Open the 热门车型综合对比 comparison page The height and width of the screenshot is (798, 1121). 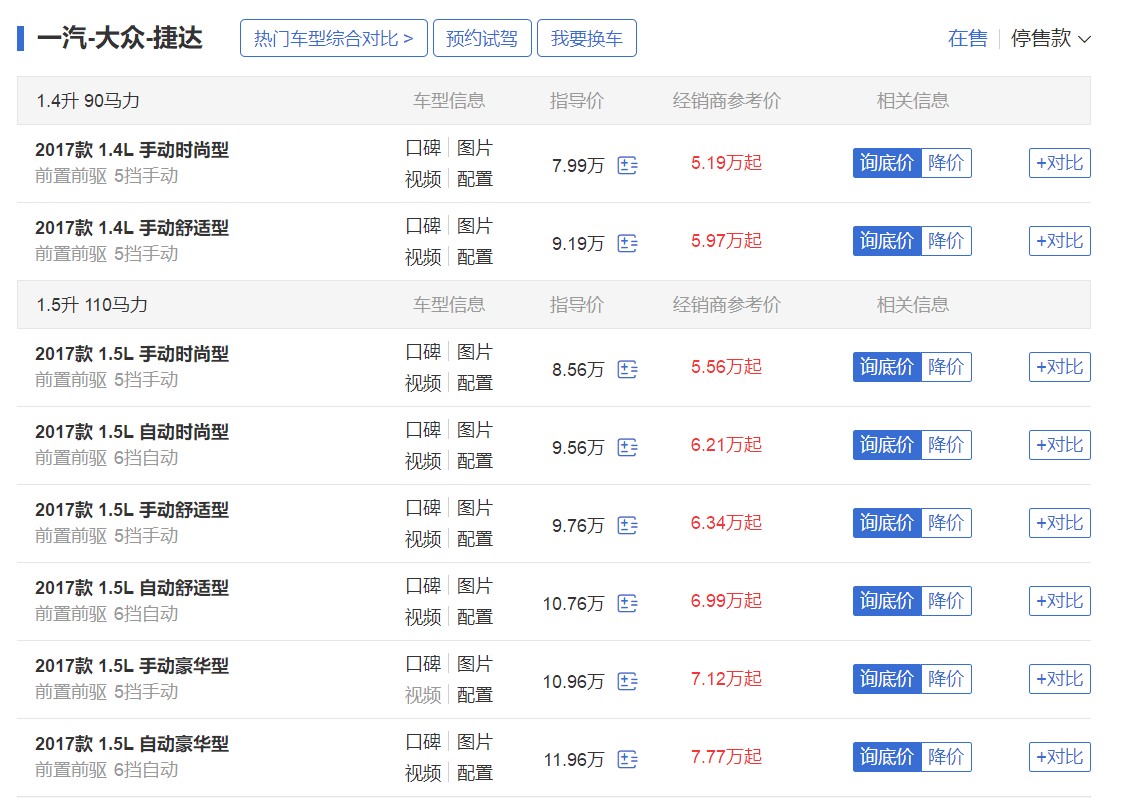click(x=333, y=38)
